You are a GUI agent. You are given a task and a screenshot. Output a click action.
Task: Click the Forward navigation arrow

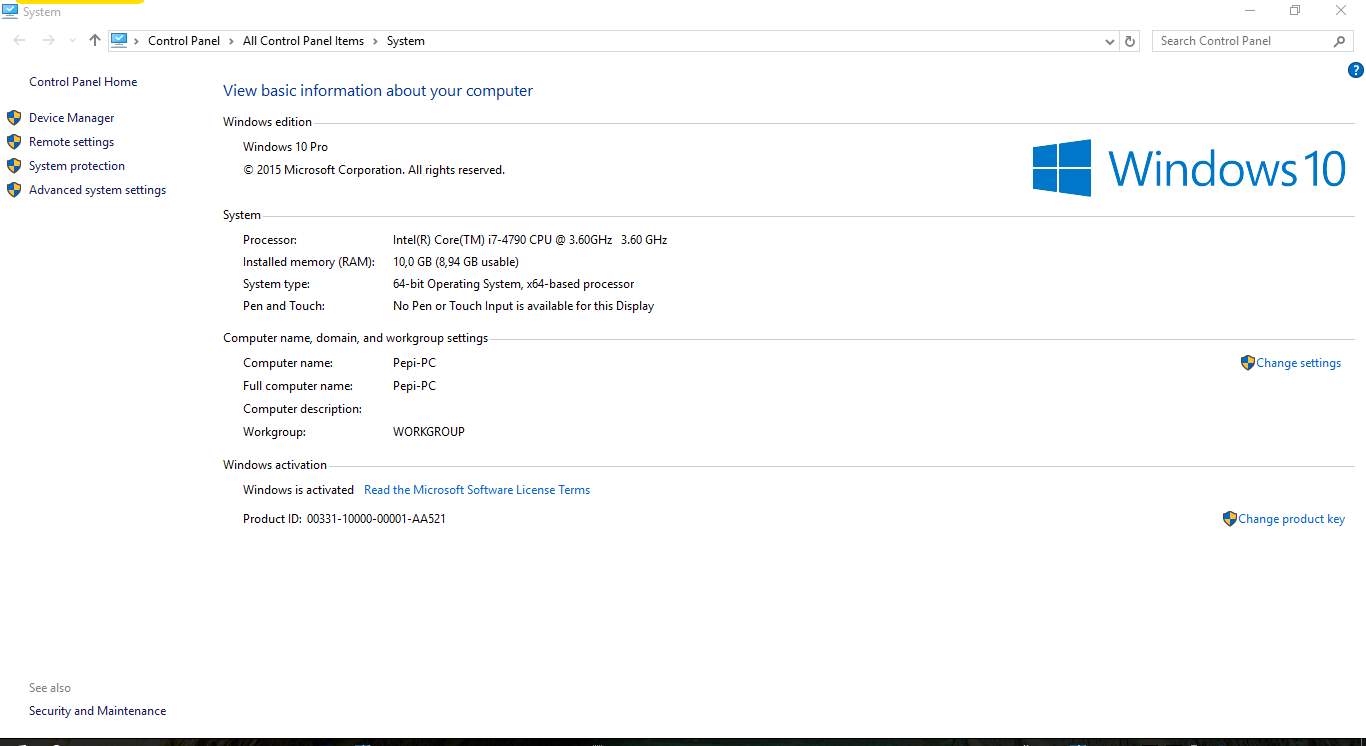click(x=48, y=40)
